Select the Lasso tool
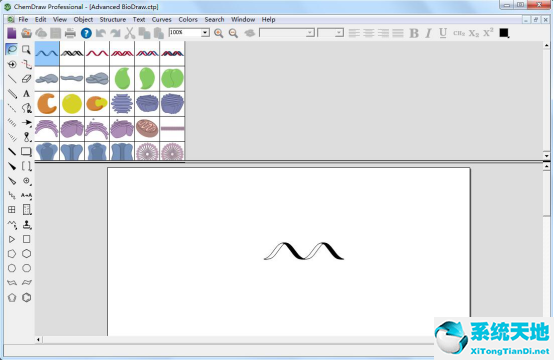This screenshot has width=554, height=360. [12, 49]
